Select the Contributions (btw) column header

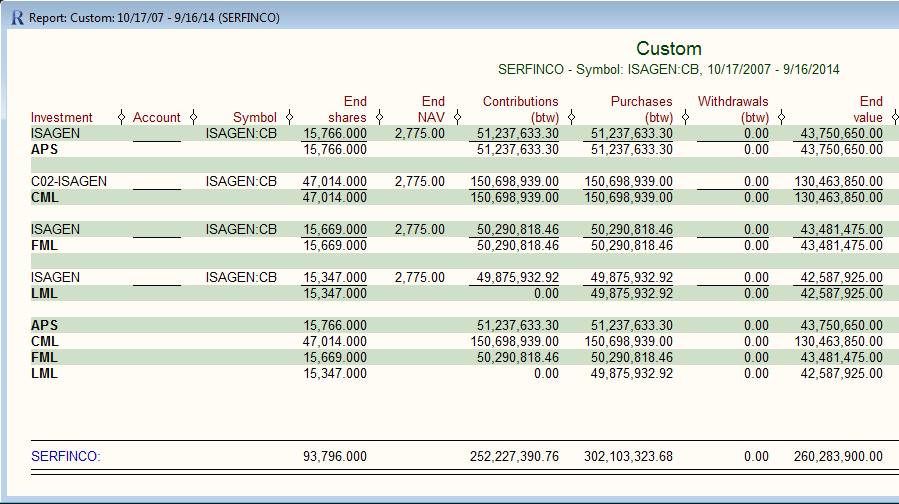(x=521, y=110)
